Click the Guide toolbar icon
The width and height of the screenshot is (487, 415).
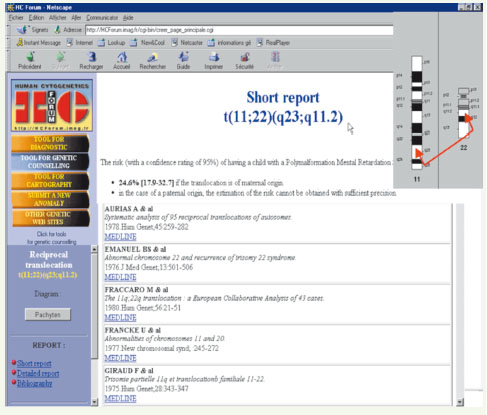click(x=183, y=57)
